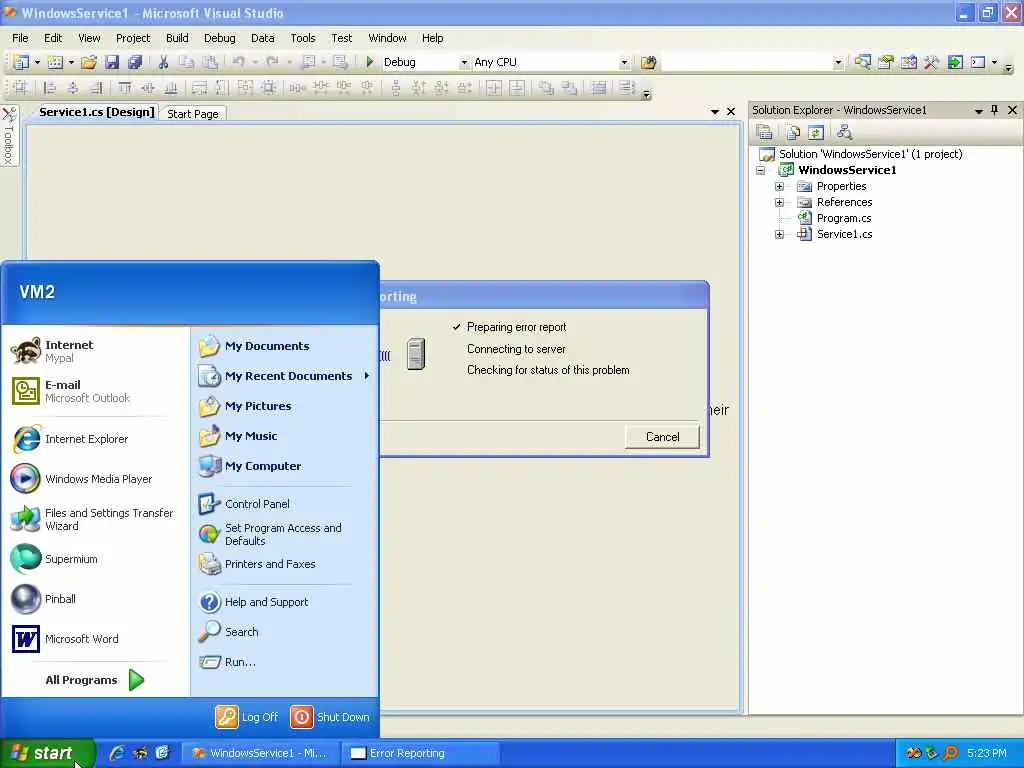Open the Build menu
The image size is (1024, 768).
point(177,38)
